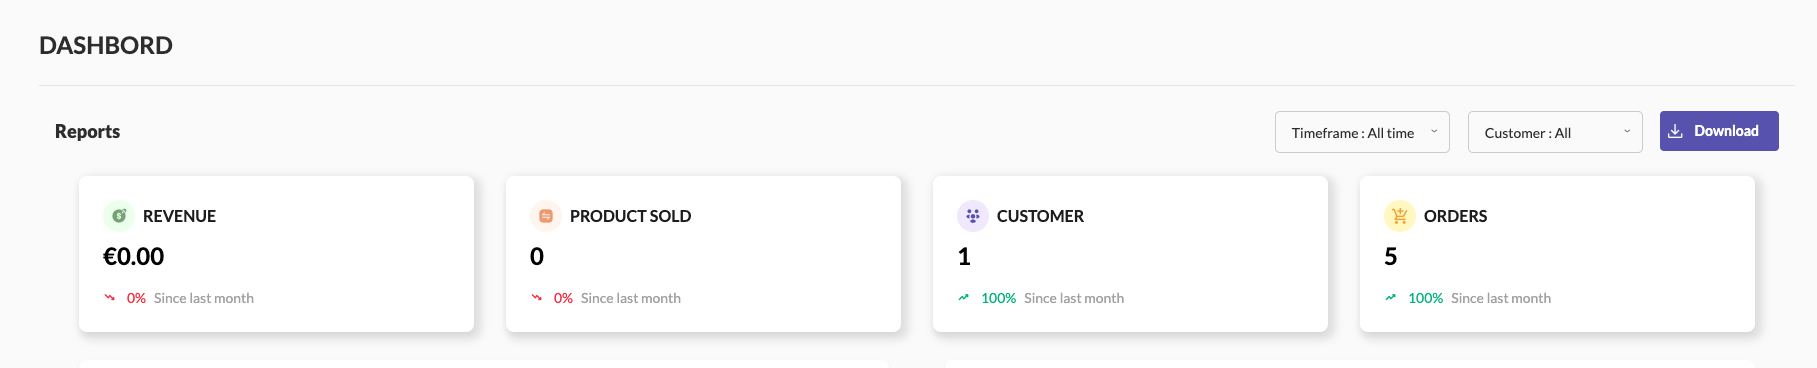Click the red down-trend icon under Product Sold
Image resolution: width=1817 pixels, height=368 pixels.
pyautogui.click(x=537, y=297)
